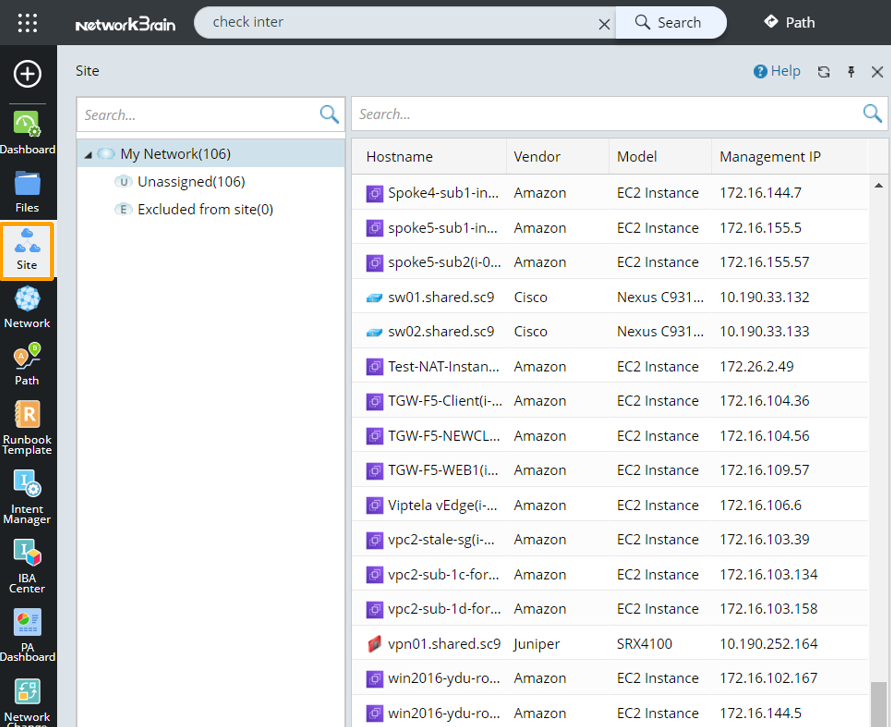Refresh the Site panel
Viewport: 891px width, 727px height.
coord(824,72)
